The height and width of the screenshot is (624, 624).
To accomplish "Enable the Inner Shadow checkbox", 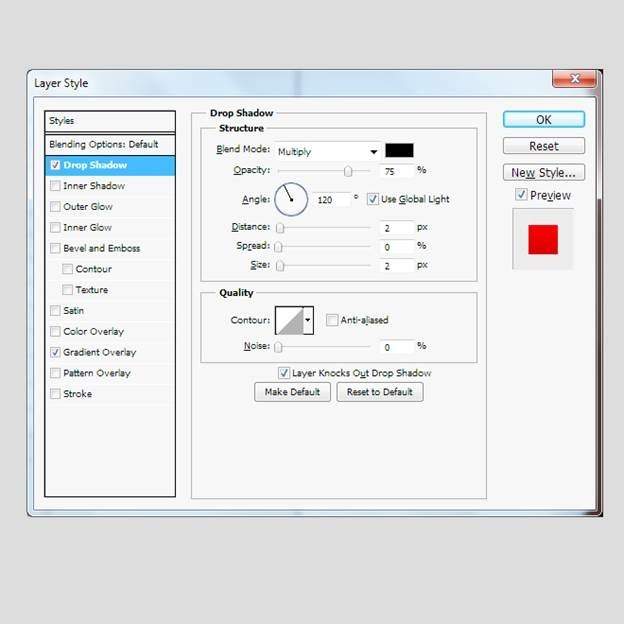I will (55, 186).
